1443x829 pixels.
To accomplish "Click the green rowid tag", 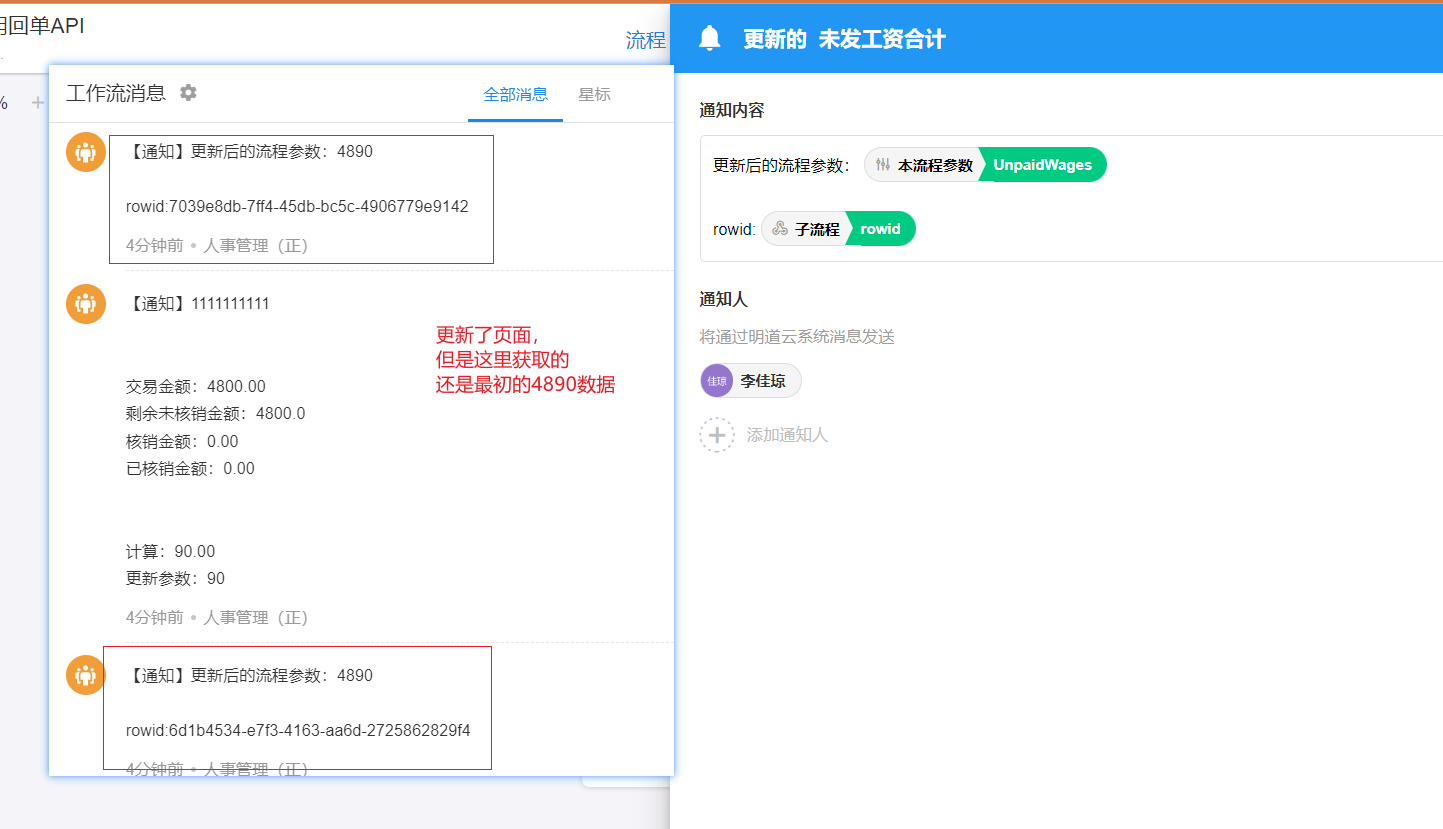I will click(x=880, y=229).
